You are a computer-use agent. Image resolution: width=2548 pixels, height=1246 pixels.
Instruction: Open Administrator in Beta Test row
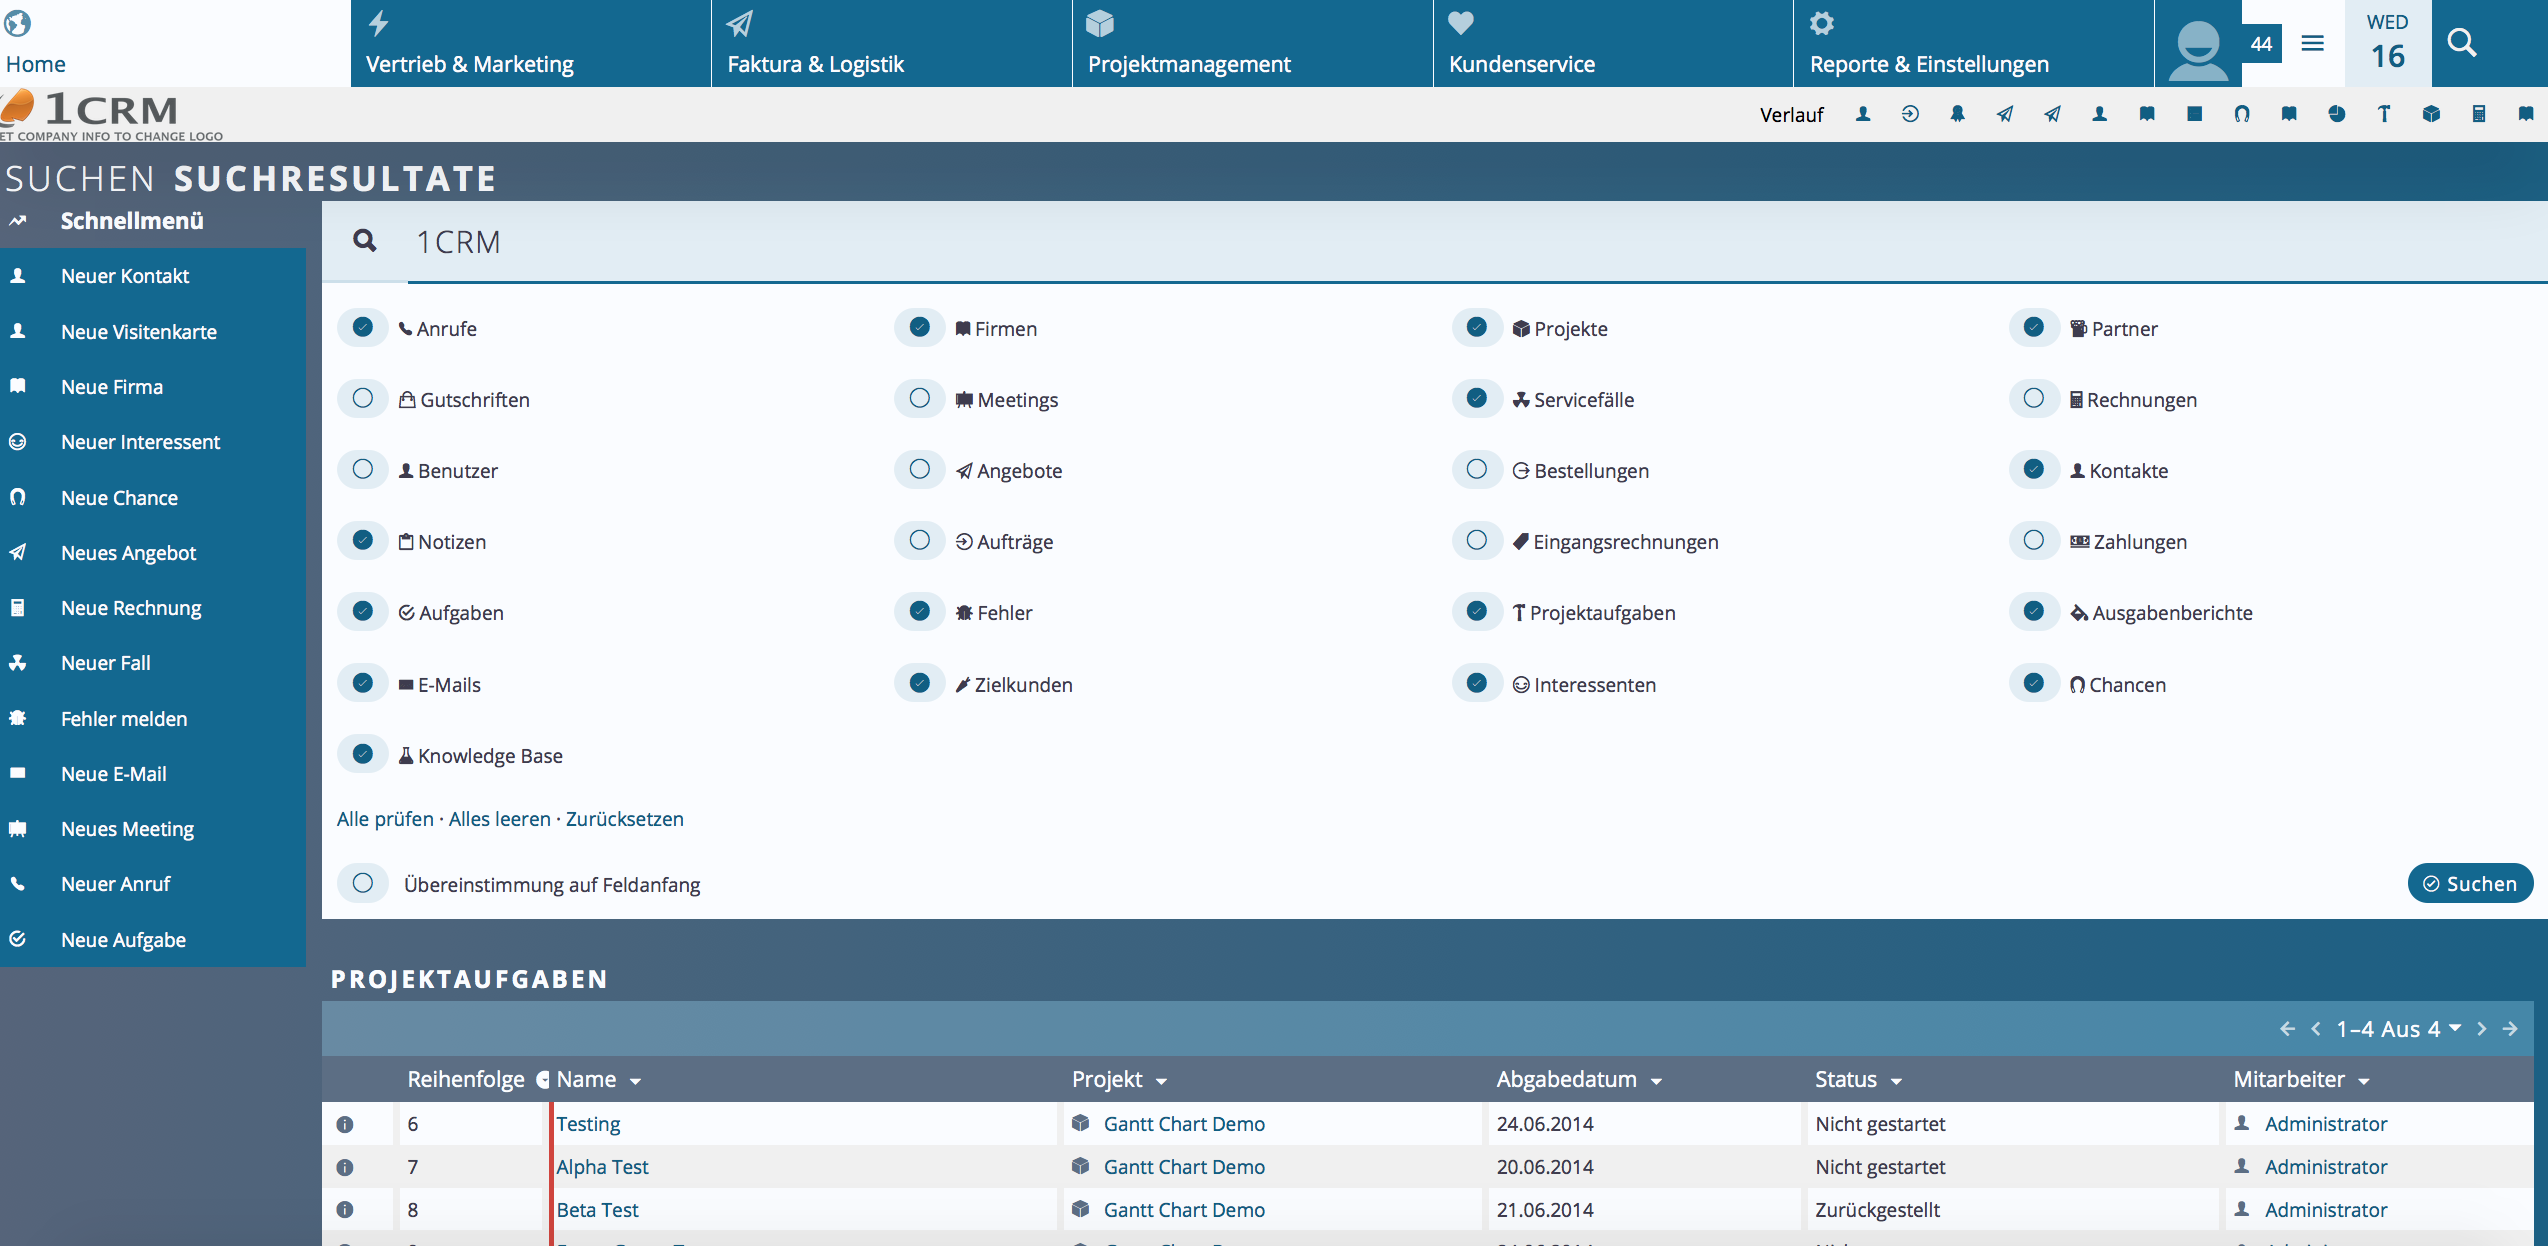pos(2326,1210)
